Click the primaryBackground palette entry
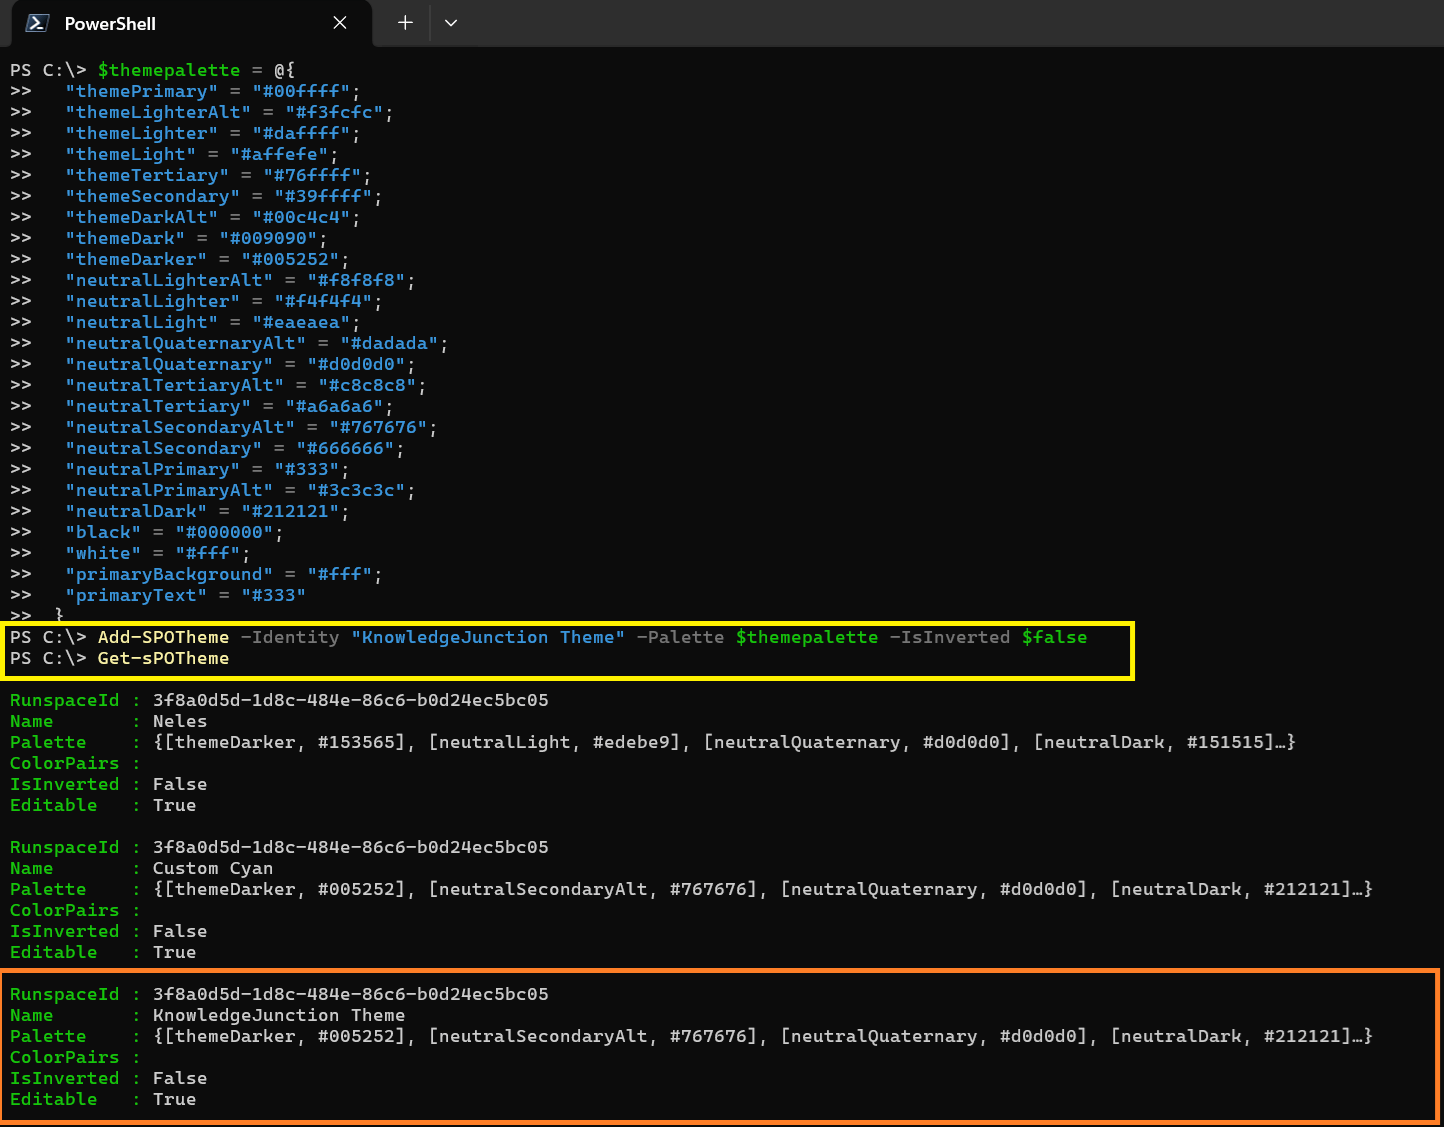Screen dimensions: 1444x1127 pyautogui.click(x=168, y=574)
